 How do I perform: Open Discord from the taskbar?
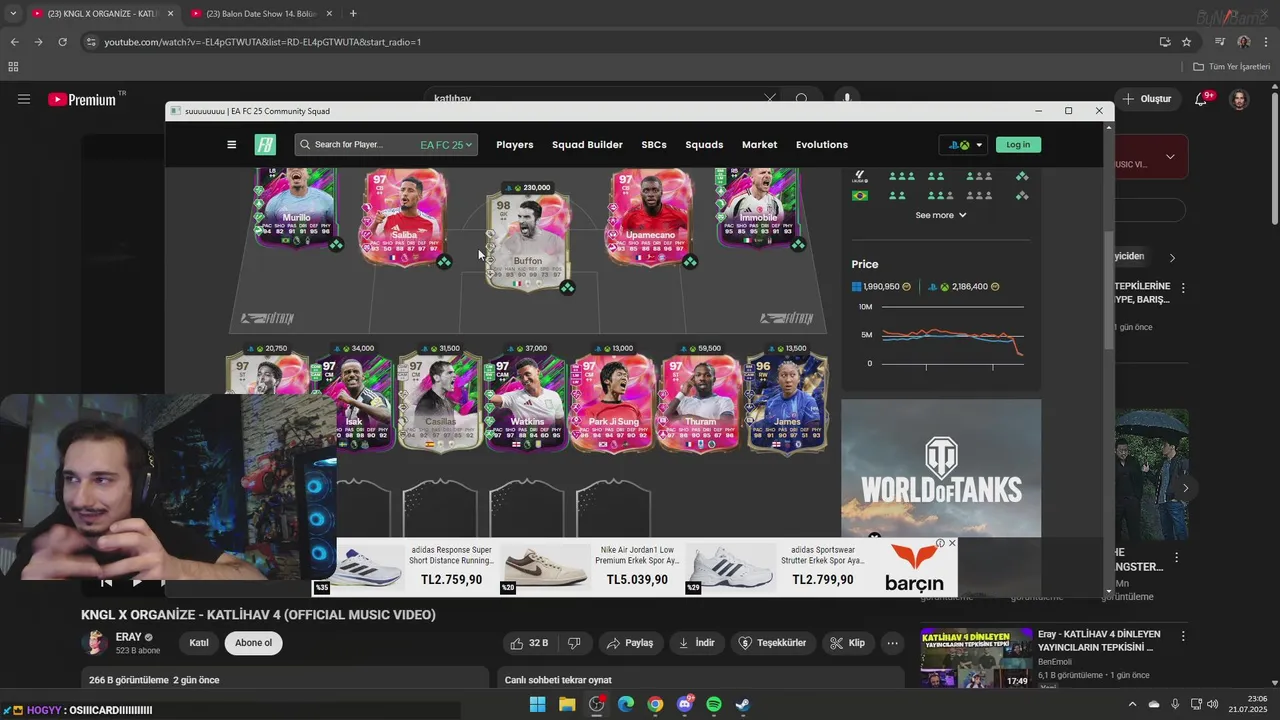pyautogui.click(x=685, y=704)
